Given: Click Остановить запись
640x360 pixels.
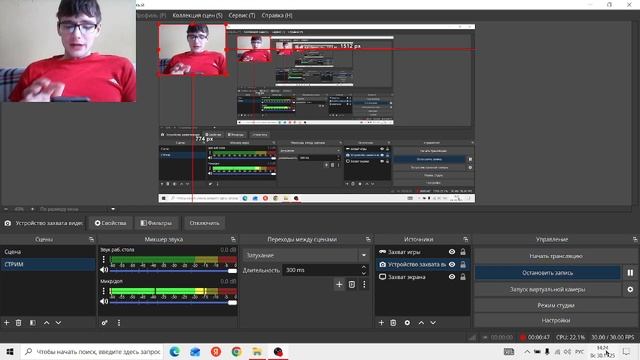Looking at the screenshot, I should [x=547, y=273].
